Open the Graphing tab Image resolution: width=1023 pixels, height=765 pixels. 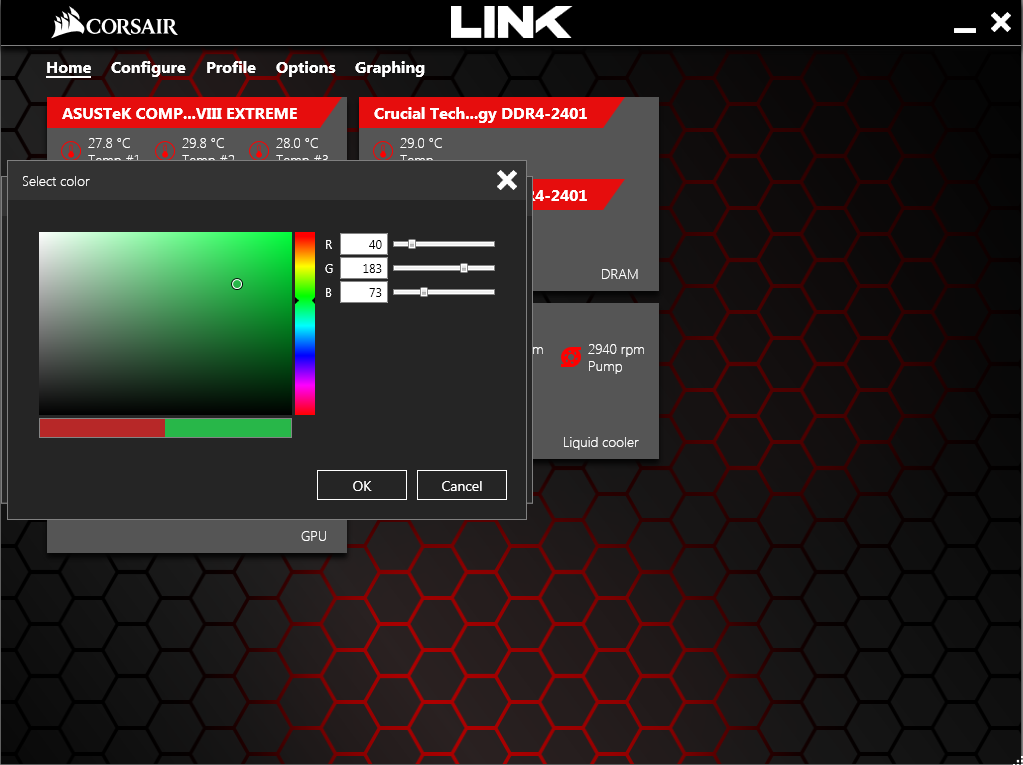click(389, 68)
